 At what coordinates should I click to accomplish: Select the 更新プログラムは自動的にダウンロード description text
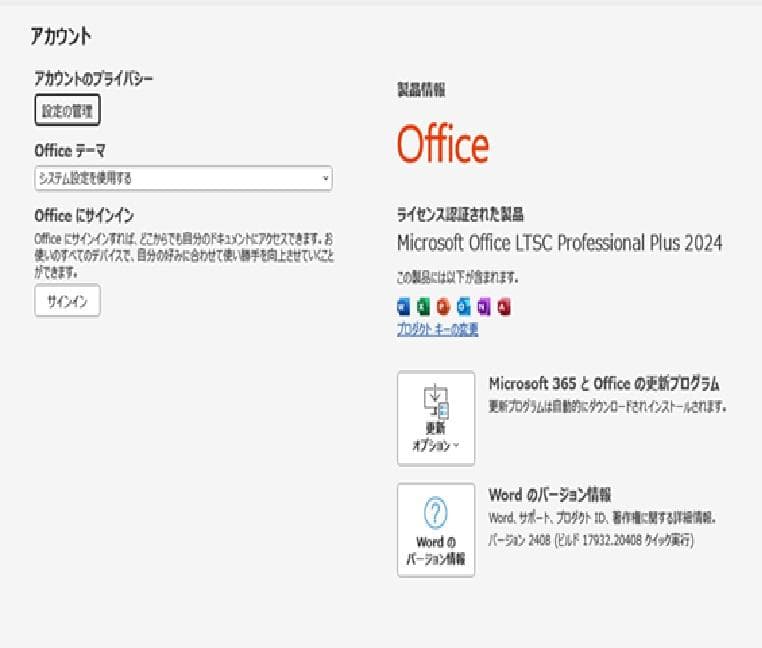click(x=607, y=406)
